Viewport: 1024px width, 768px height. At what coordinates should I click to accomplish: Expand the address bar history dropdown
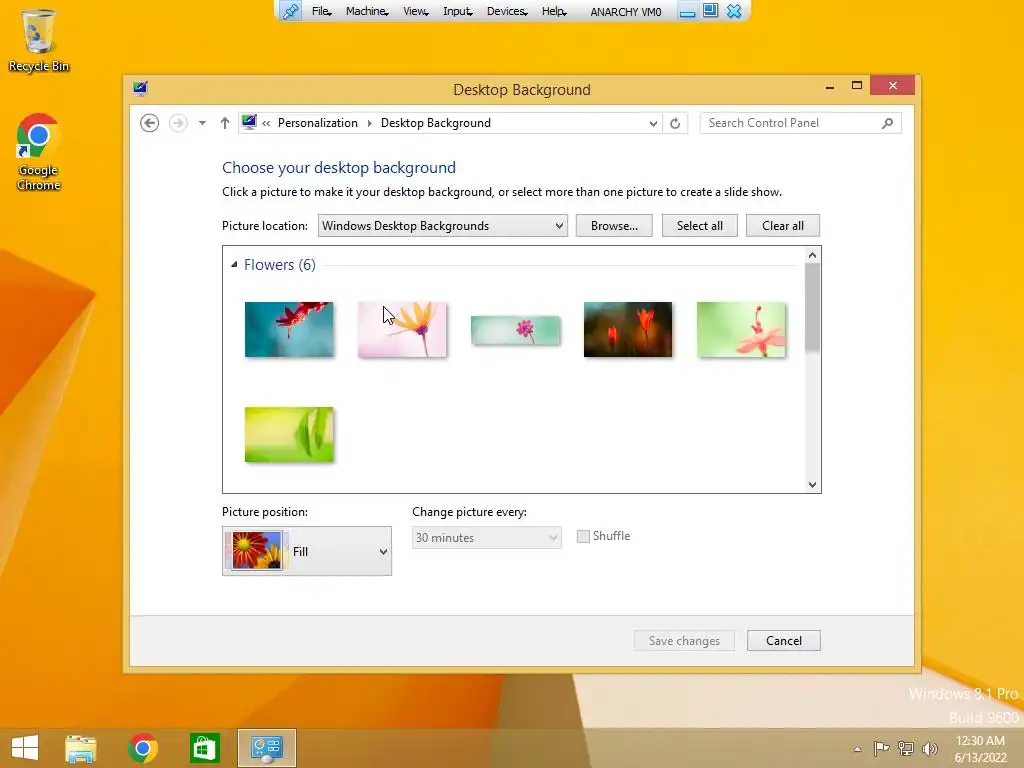(652, 123)
